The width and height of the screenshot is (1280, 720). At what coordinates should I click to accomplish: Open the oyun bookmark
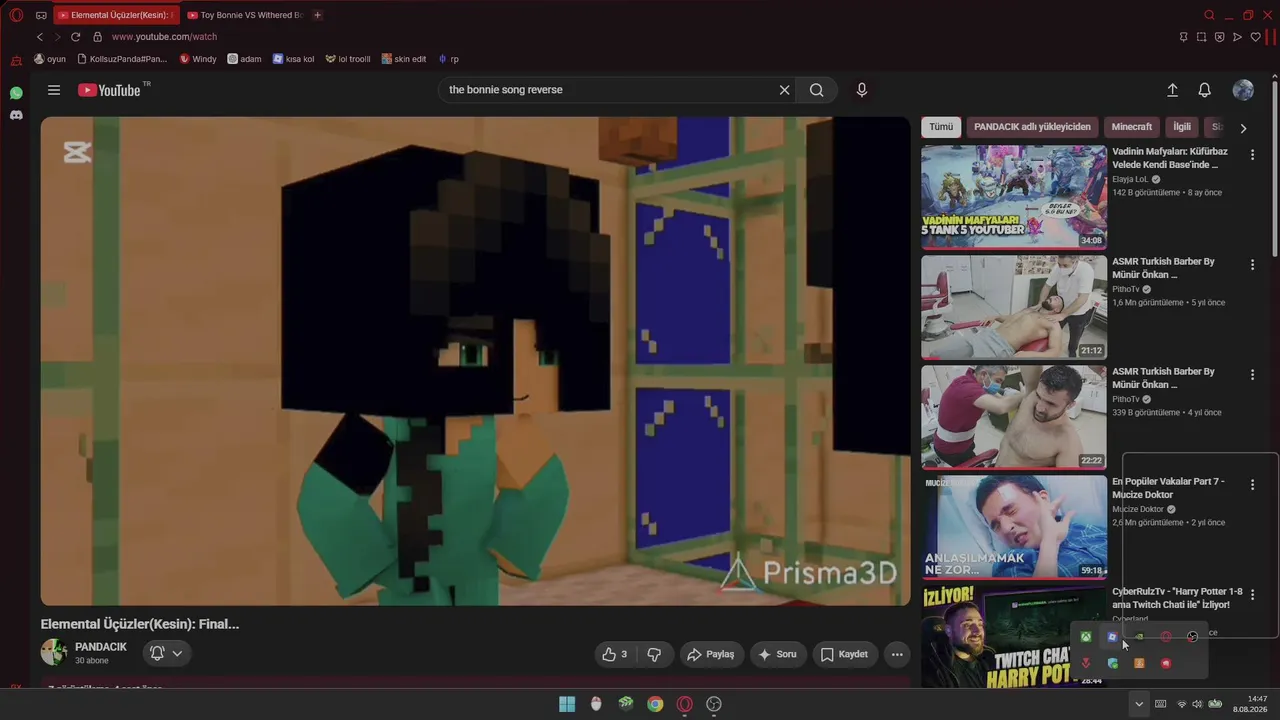pos(50,59)
